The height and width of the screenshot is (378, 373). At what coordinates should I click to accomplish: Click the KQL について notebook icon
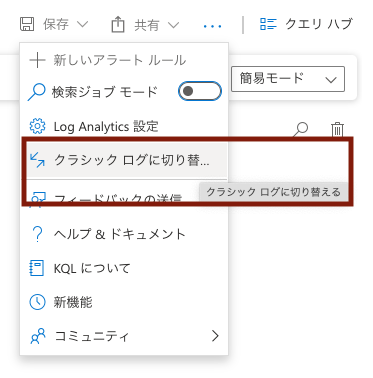coord(37,268)
